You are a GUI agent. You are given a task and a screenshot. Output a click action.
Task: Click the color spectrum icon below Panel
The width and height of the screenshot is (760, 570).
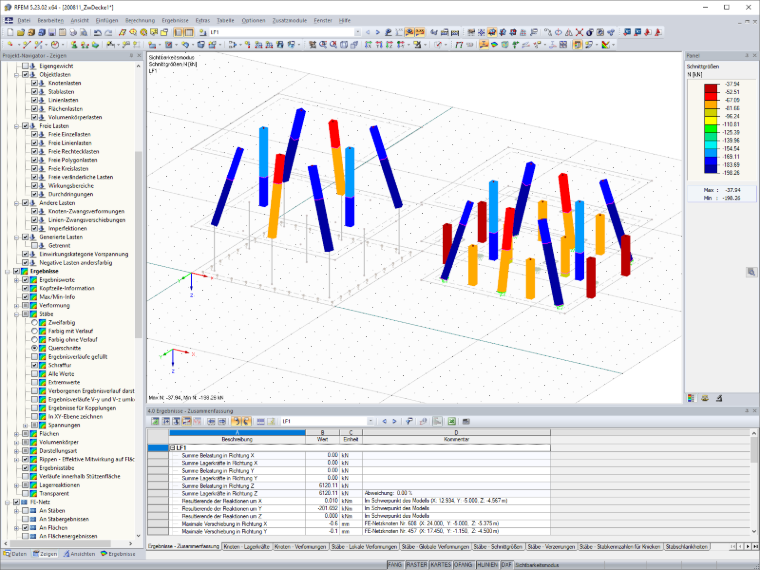coord(691,398)
